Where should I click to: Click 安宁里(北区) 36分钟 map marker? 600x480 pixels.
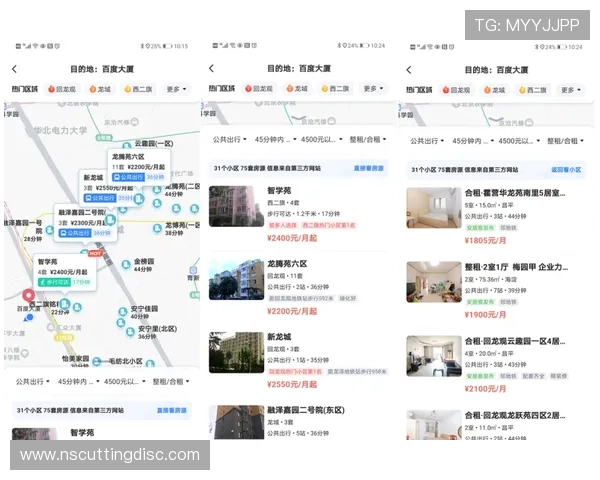coord(130,332)
